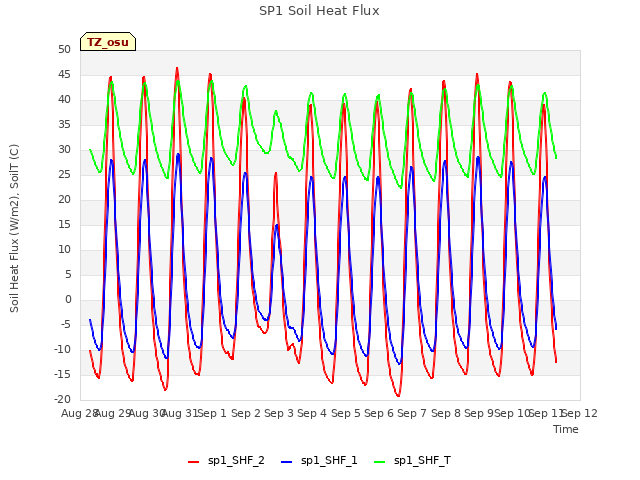Image resolution: width=640 pixels, height=480 pixels.
Task: Click the y-axis value 45
Action: pos(64,75)
